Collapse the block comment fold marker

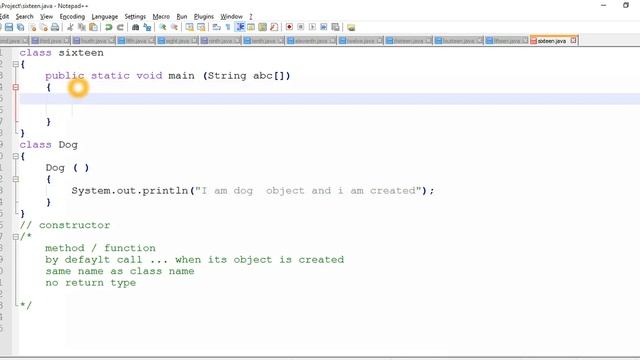pyautogui.click(x=16, y=236)
